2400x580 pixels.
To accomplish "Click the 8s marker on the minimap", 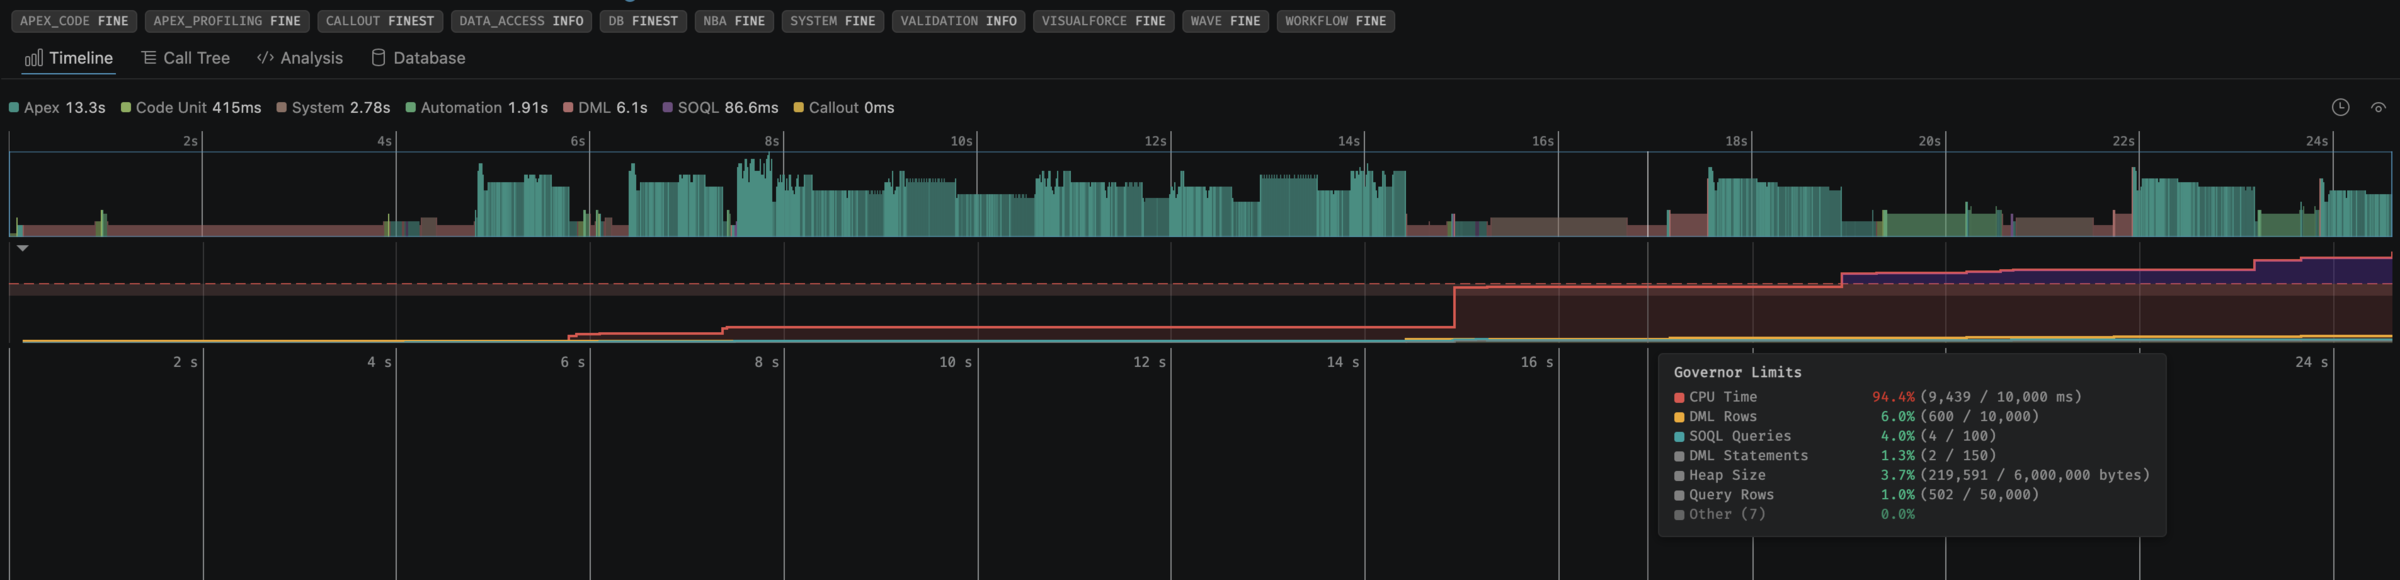I will point(771,141).
